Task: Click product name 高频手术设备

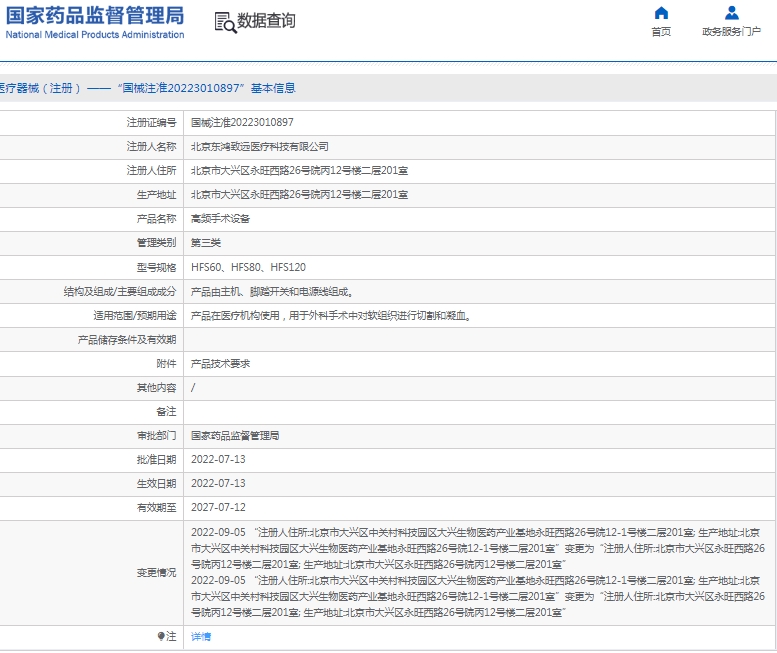Action: point(221,219)
